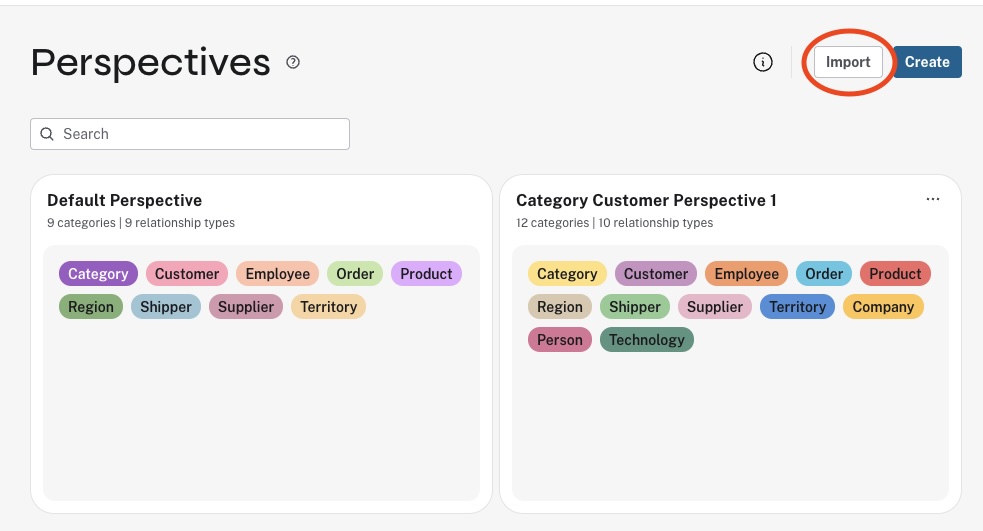
Task: Click the Territory tag in Default Perspective
Action: tap(328, 307)
